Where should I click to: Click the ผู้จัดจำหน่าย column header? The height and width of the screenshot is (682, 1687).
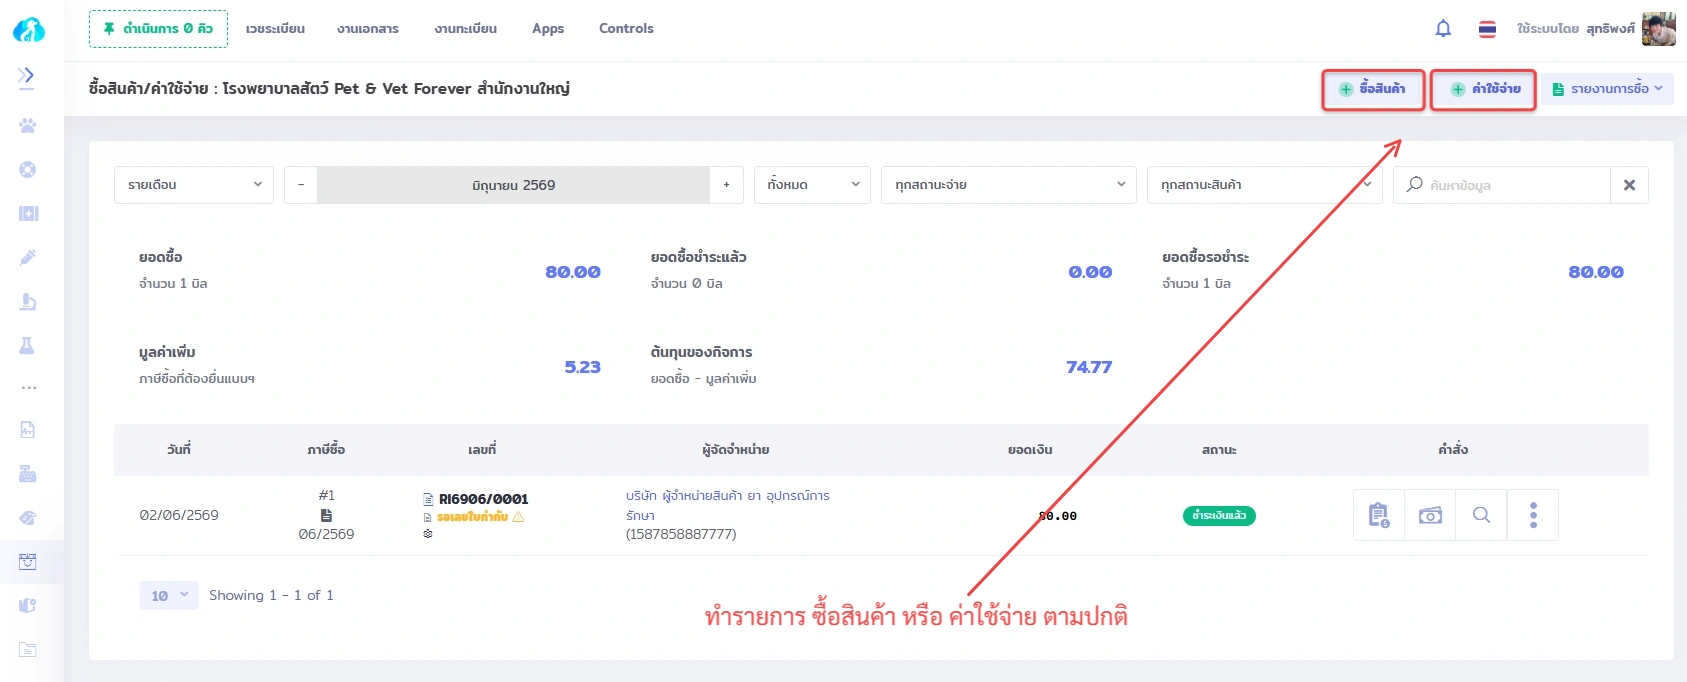[735, 450]
